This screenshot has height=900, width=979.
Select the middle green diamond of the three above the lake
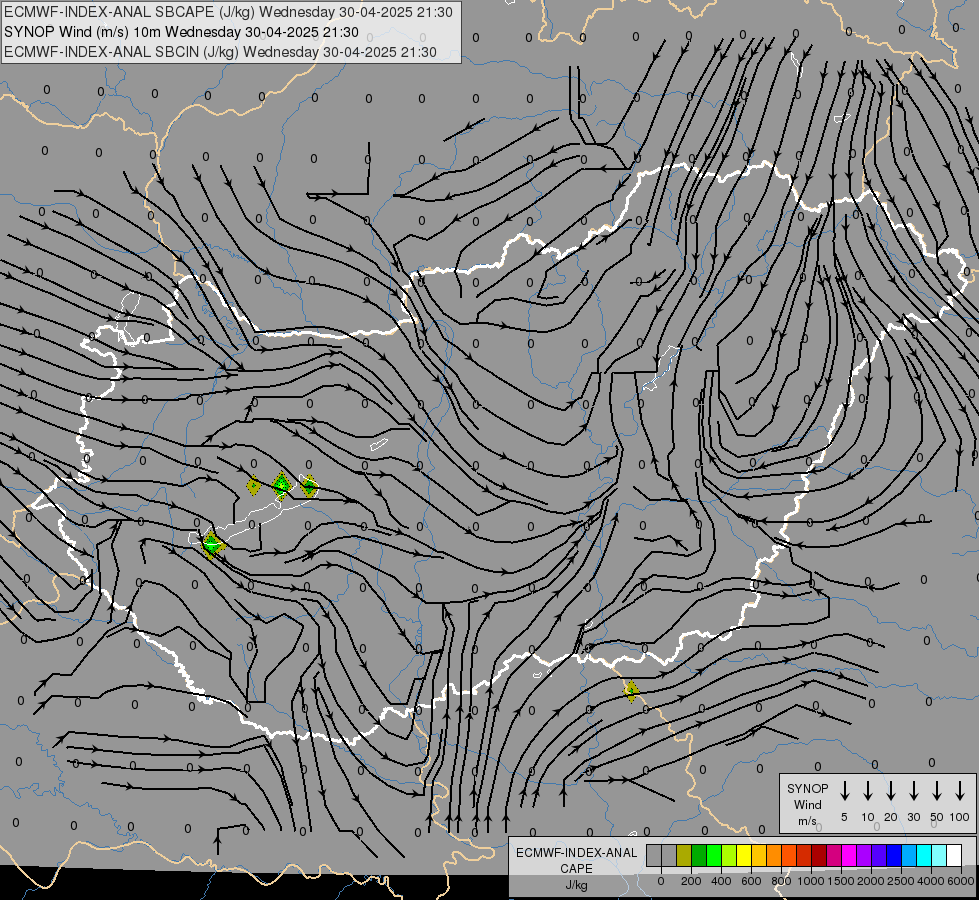click(x=282, y=485)
